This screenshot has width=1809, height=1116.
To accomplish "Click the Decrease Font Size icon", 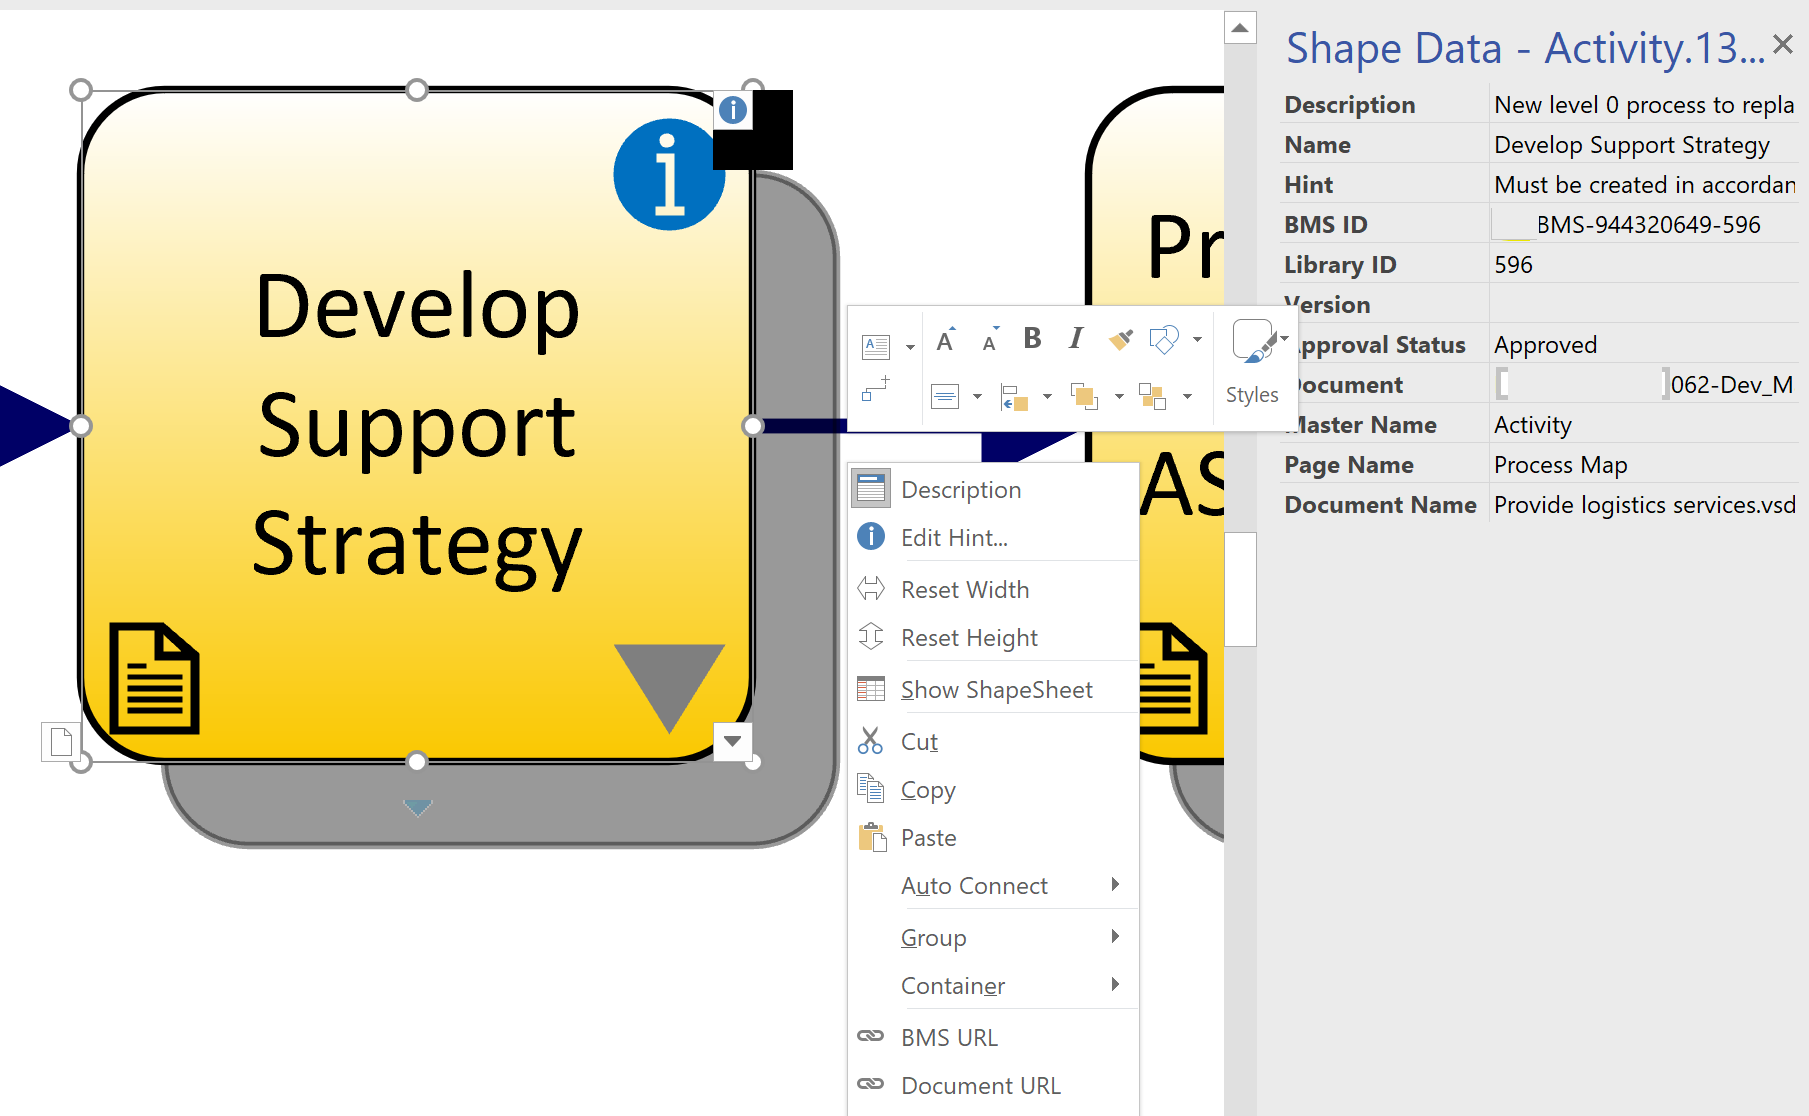I will (x=989, y=343).
